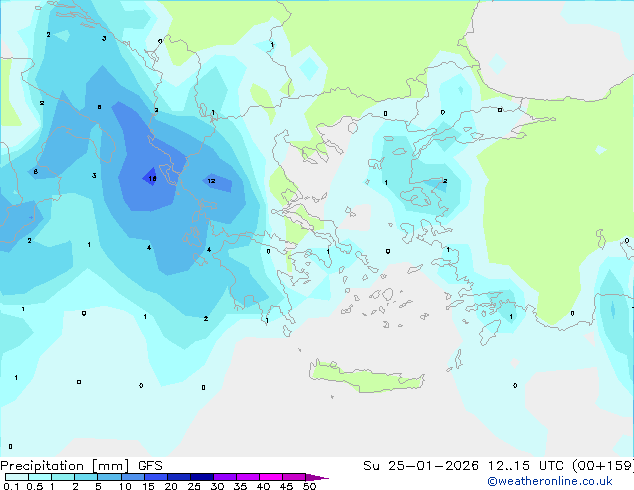This screenshot has width=634, height=490.
Task: Select the 2–5 mm legend color box
Action: (86, 477)
